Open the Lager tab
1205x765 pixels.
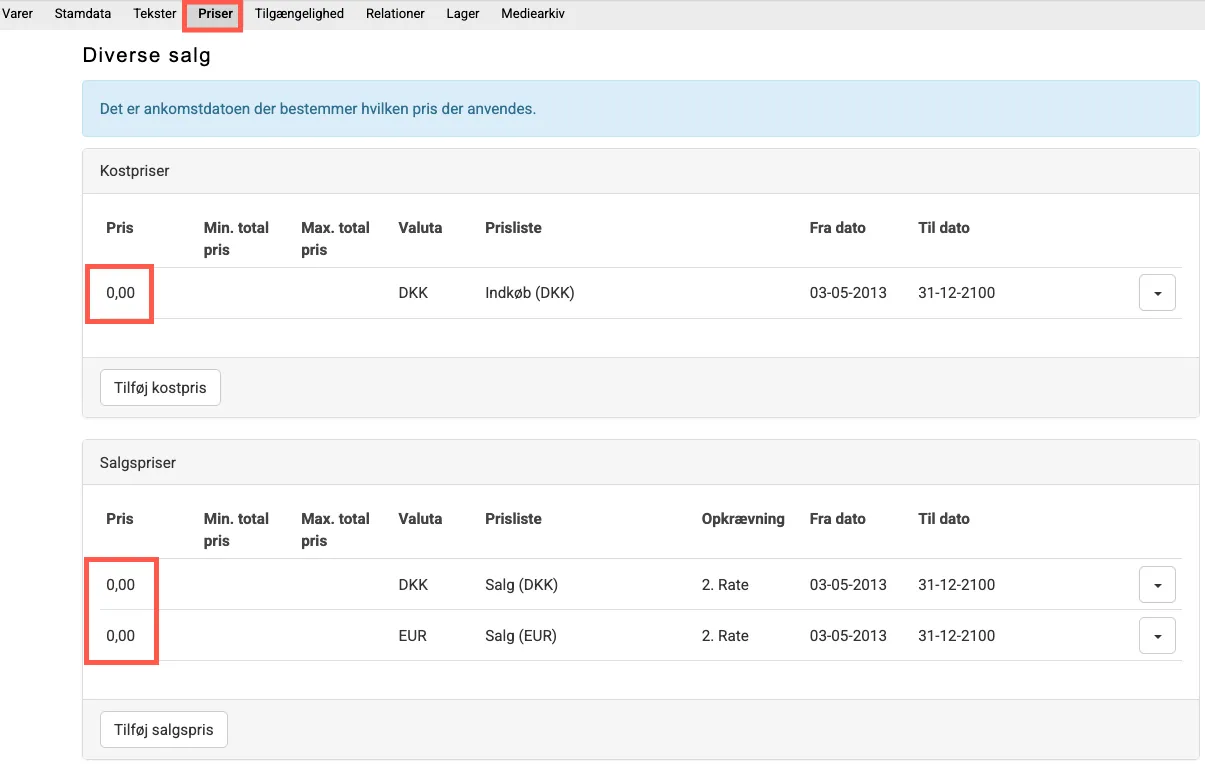(463, 14)
